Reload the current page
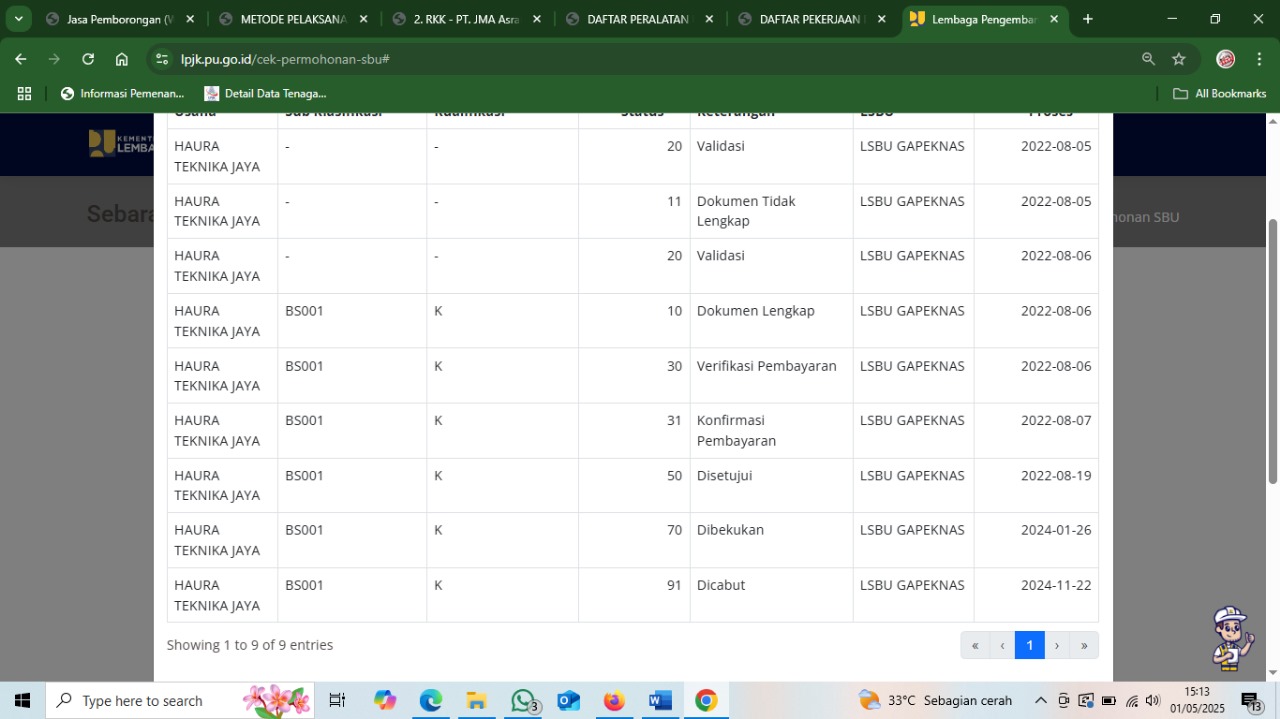This screenshot has width=1280, height=719. coord(88,59)
